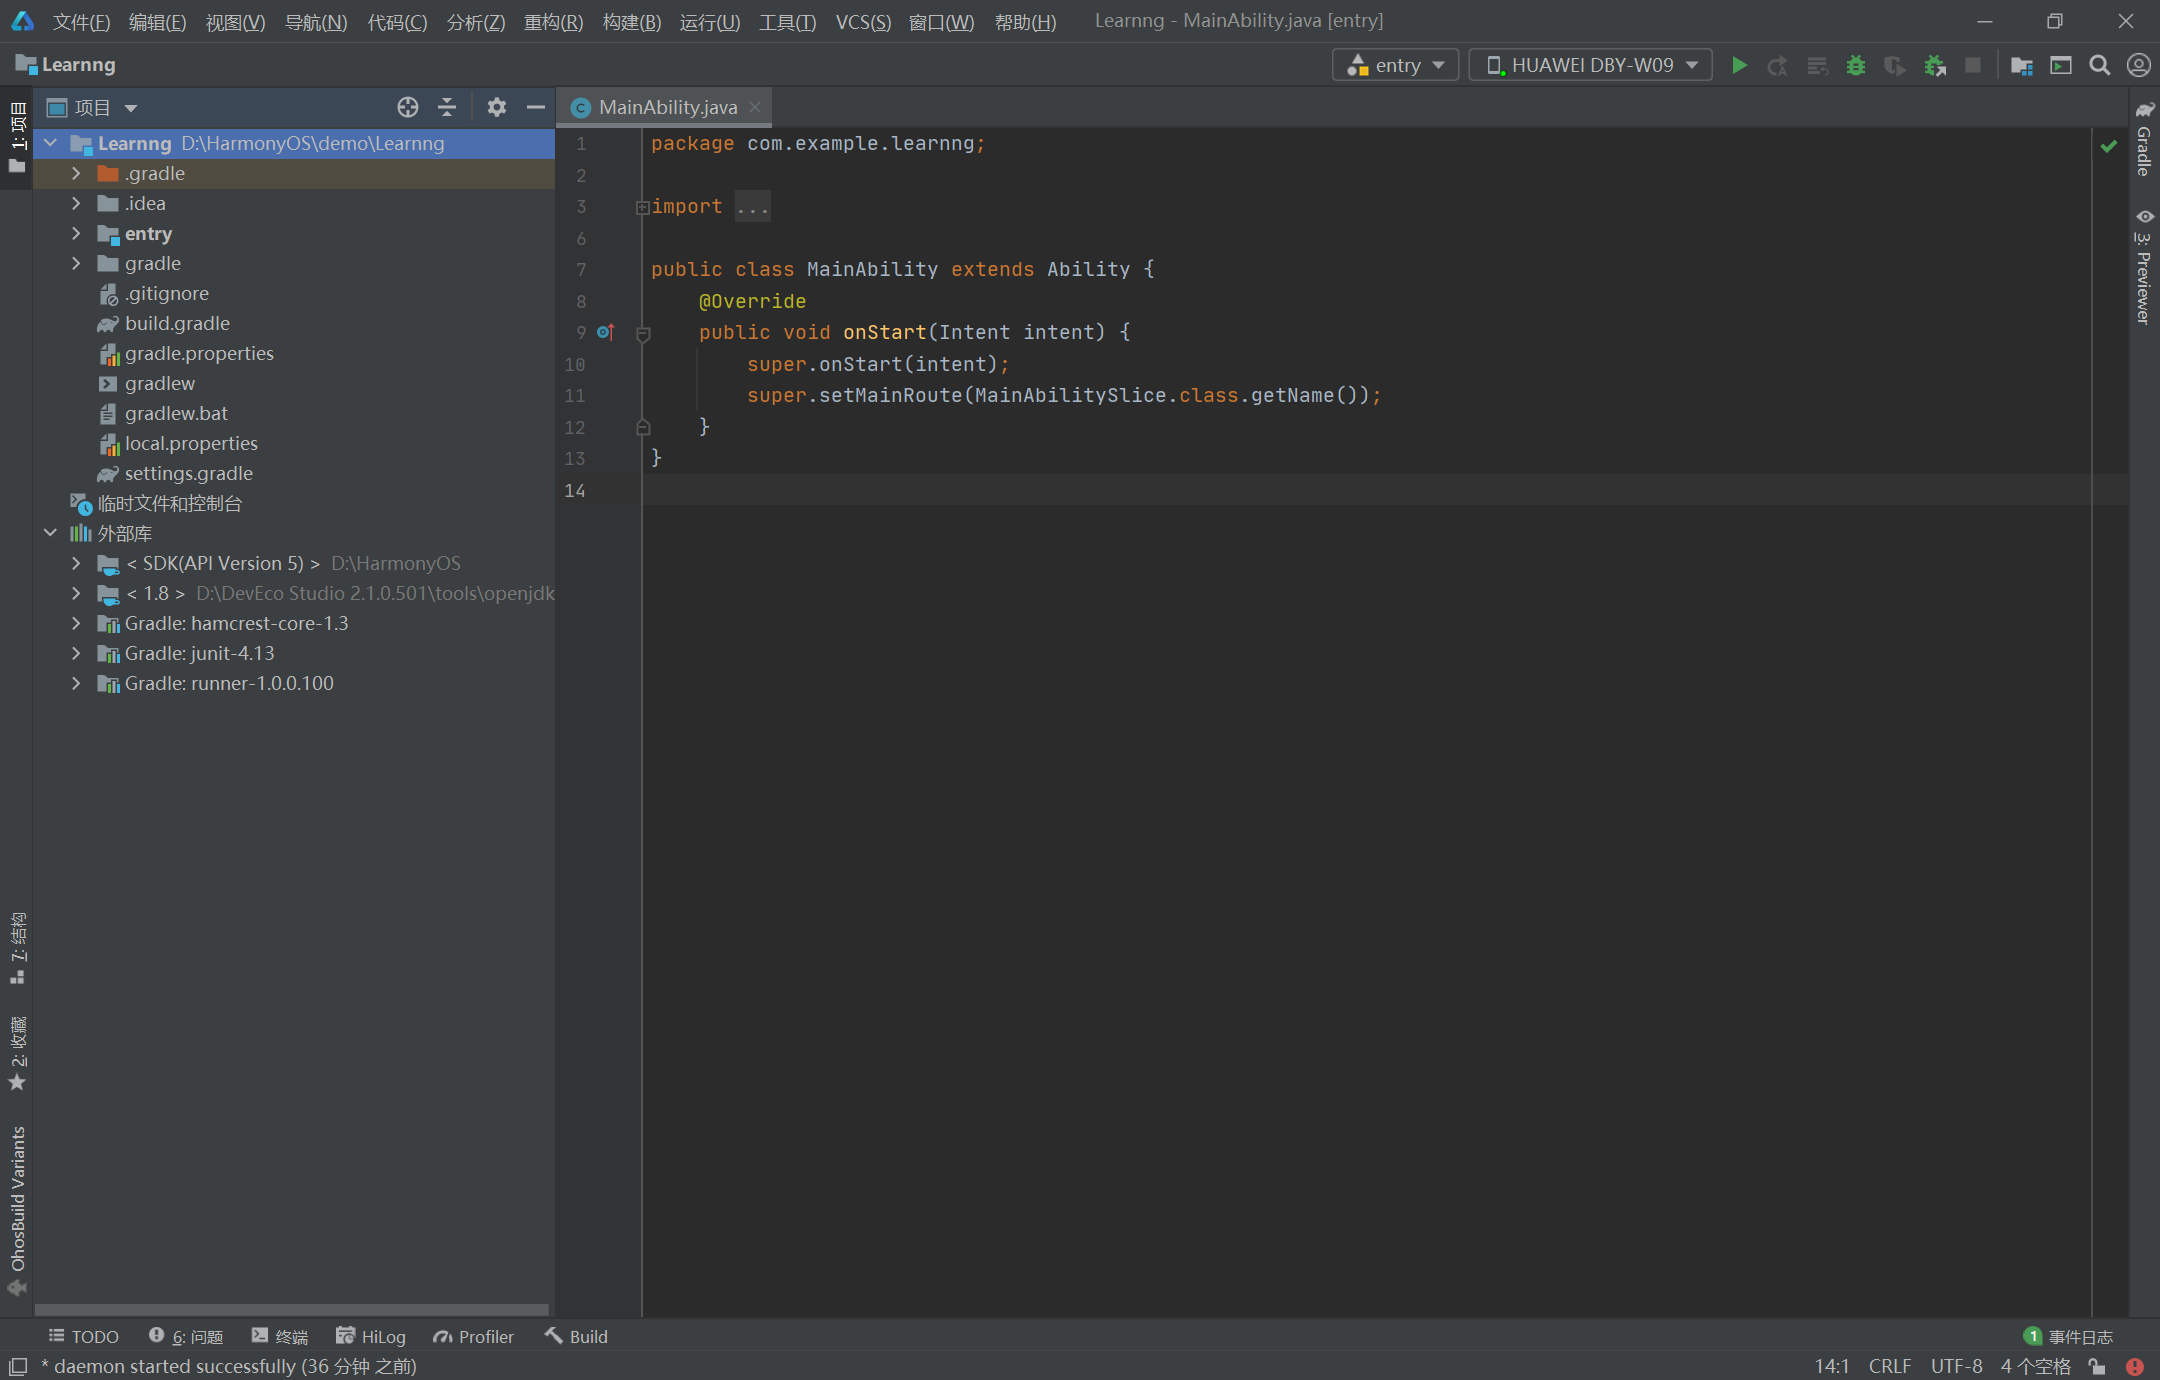Screen dimensions: 2160x1380
Task: Toggle read-only lock icon in status bar
Action: coord(2098,1366)
